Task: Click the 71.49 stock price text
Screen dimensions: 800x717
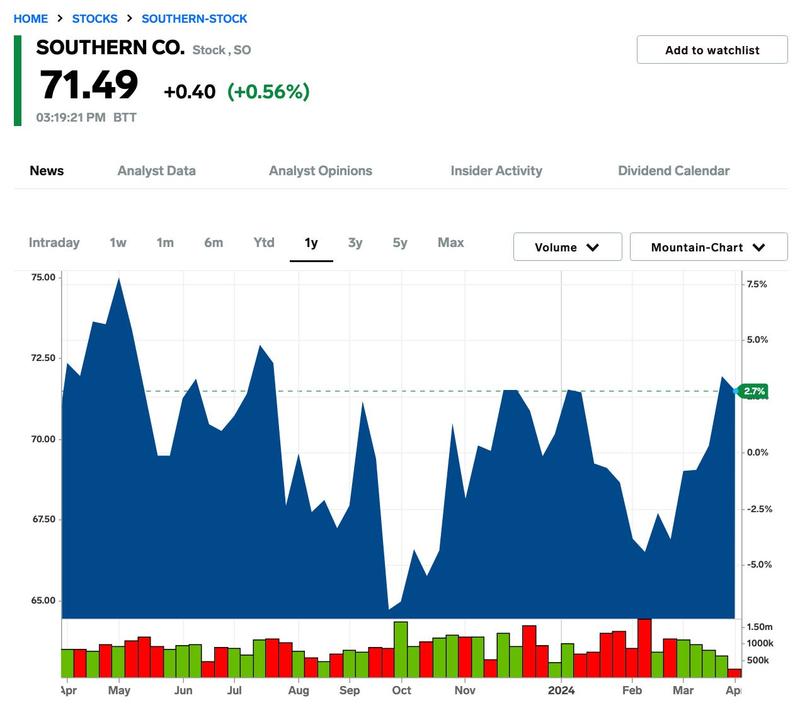Action: (x=89, y=85)
